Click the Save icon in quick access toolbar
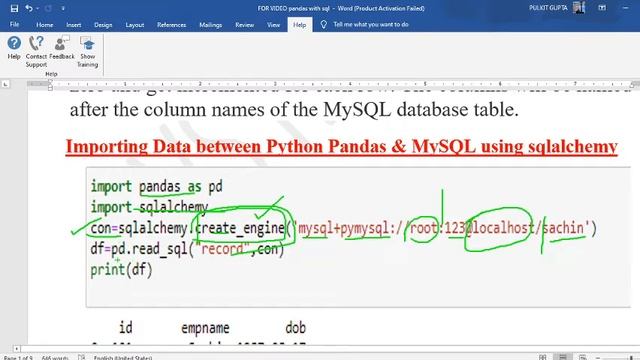The height and width of the screenshot is (360, 640). [x=14, y=8]
